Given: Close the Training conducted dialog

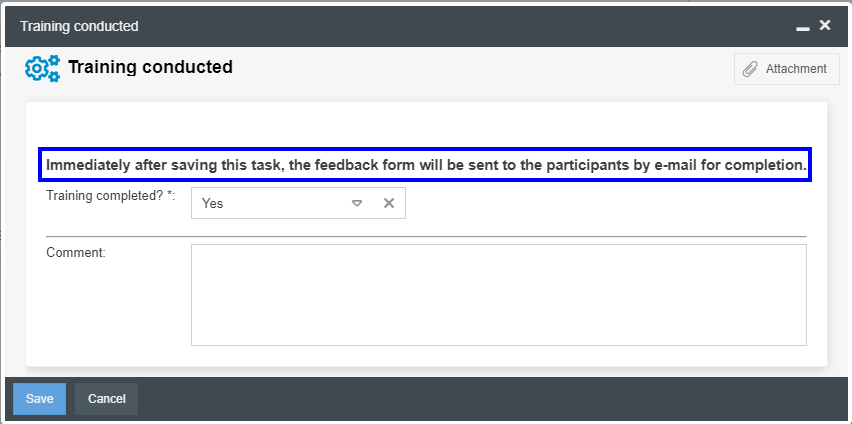Looking at the screenshot, I should click(825, 25).
